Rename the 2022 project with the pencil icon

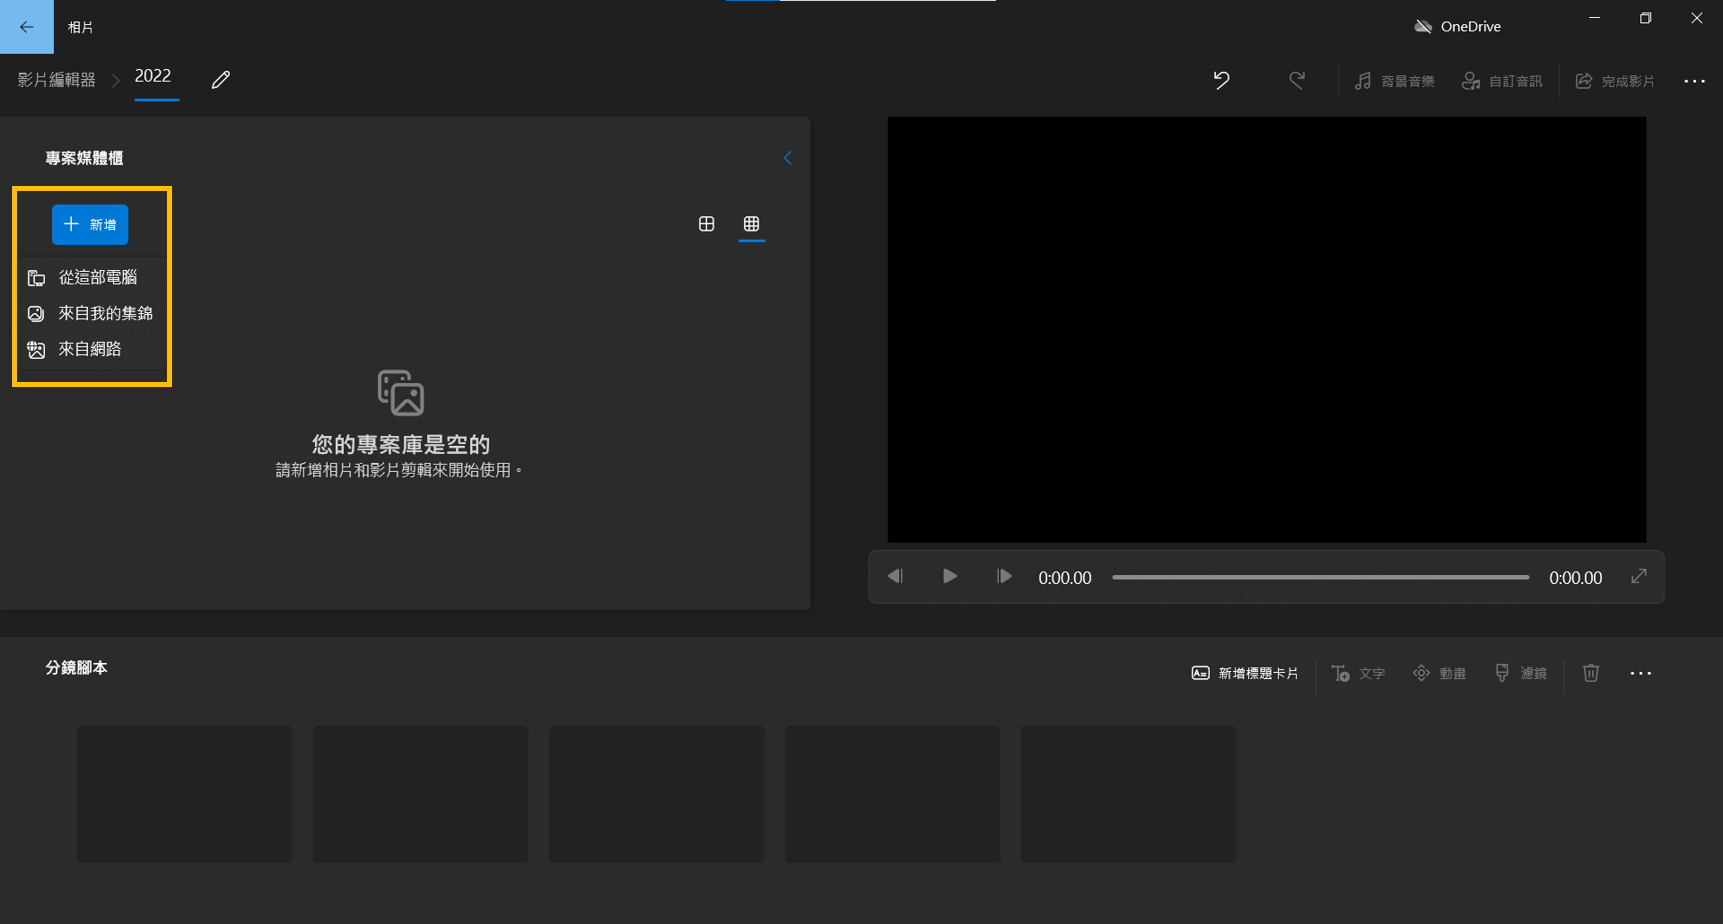tap(221, 80)
